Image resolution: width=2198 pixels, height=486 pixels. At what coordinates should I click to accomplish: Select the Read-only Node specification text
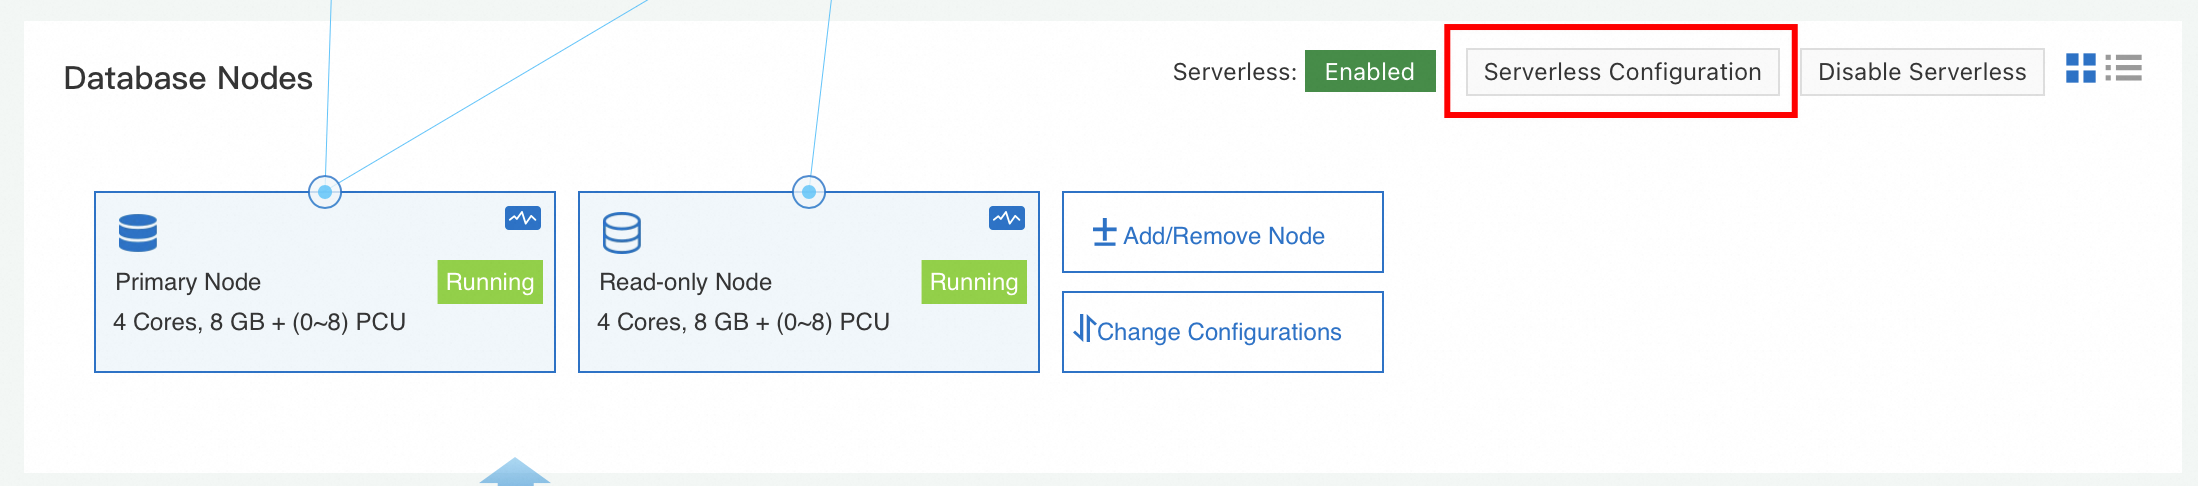743,322
